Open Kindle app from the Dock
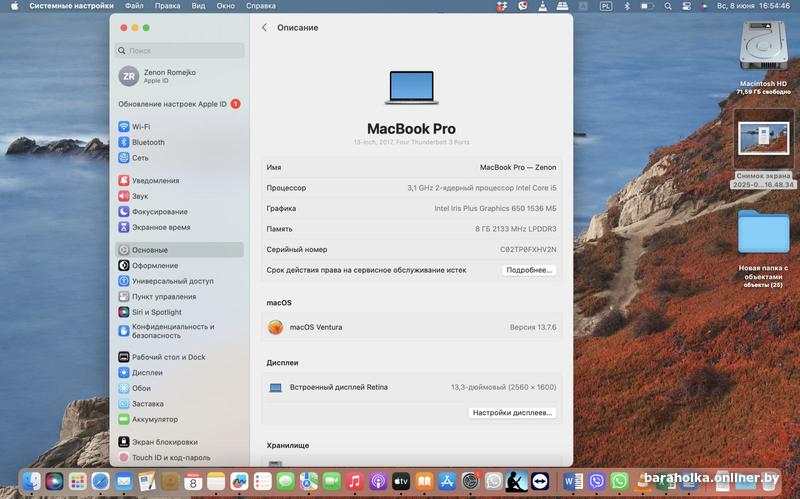The width and height of the screenshot is (800, 499). (516, 481)
